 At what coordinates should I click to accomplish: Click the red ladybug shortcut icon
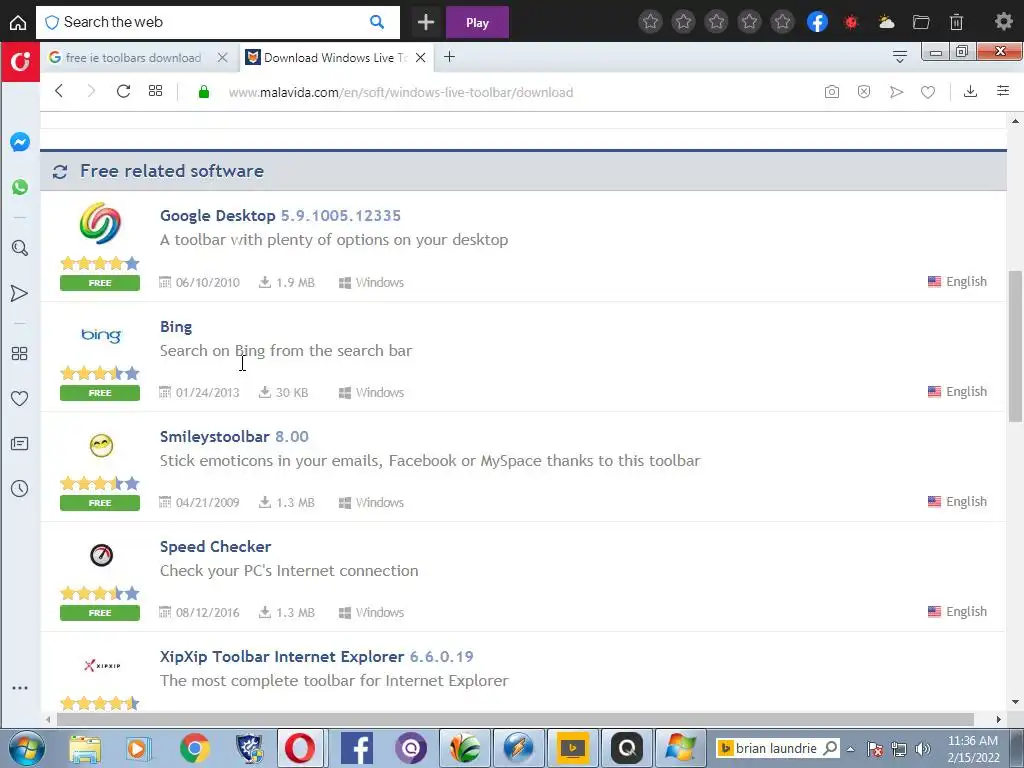coord(851,22)
